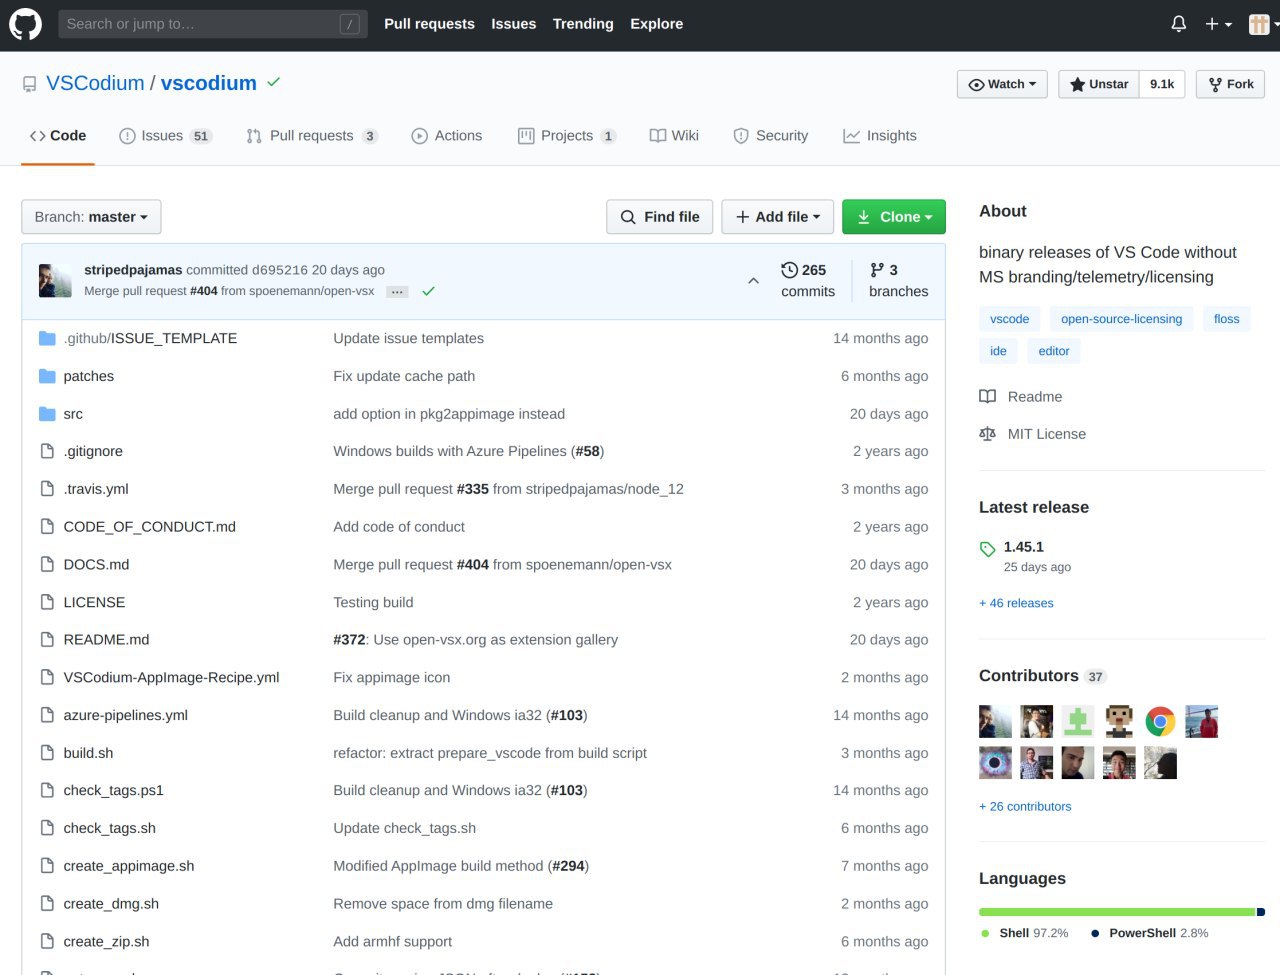Click the search slash shortcut key icon
Image resolution: width=1280 pixels, height=975 pixels.
[349, 24]
